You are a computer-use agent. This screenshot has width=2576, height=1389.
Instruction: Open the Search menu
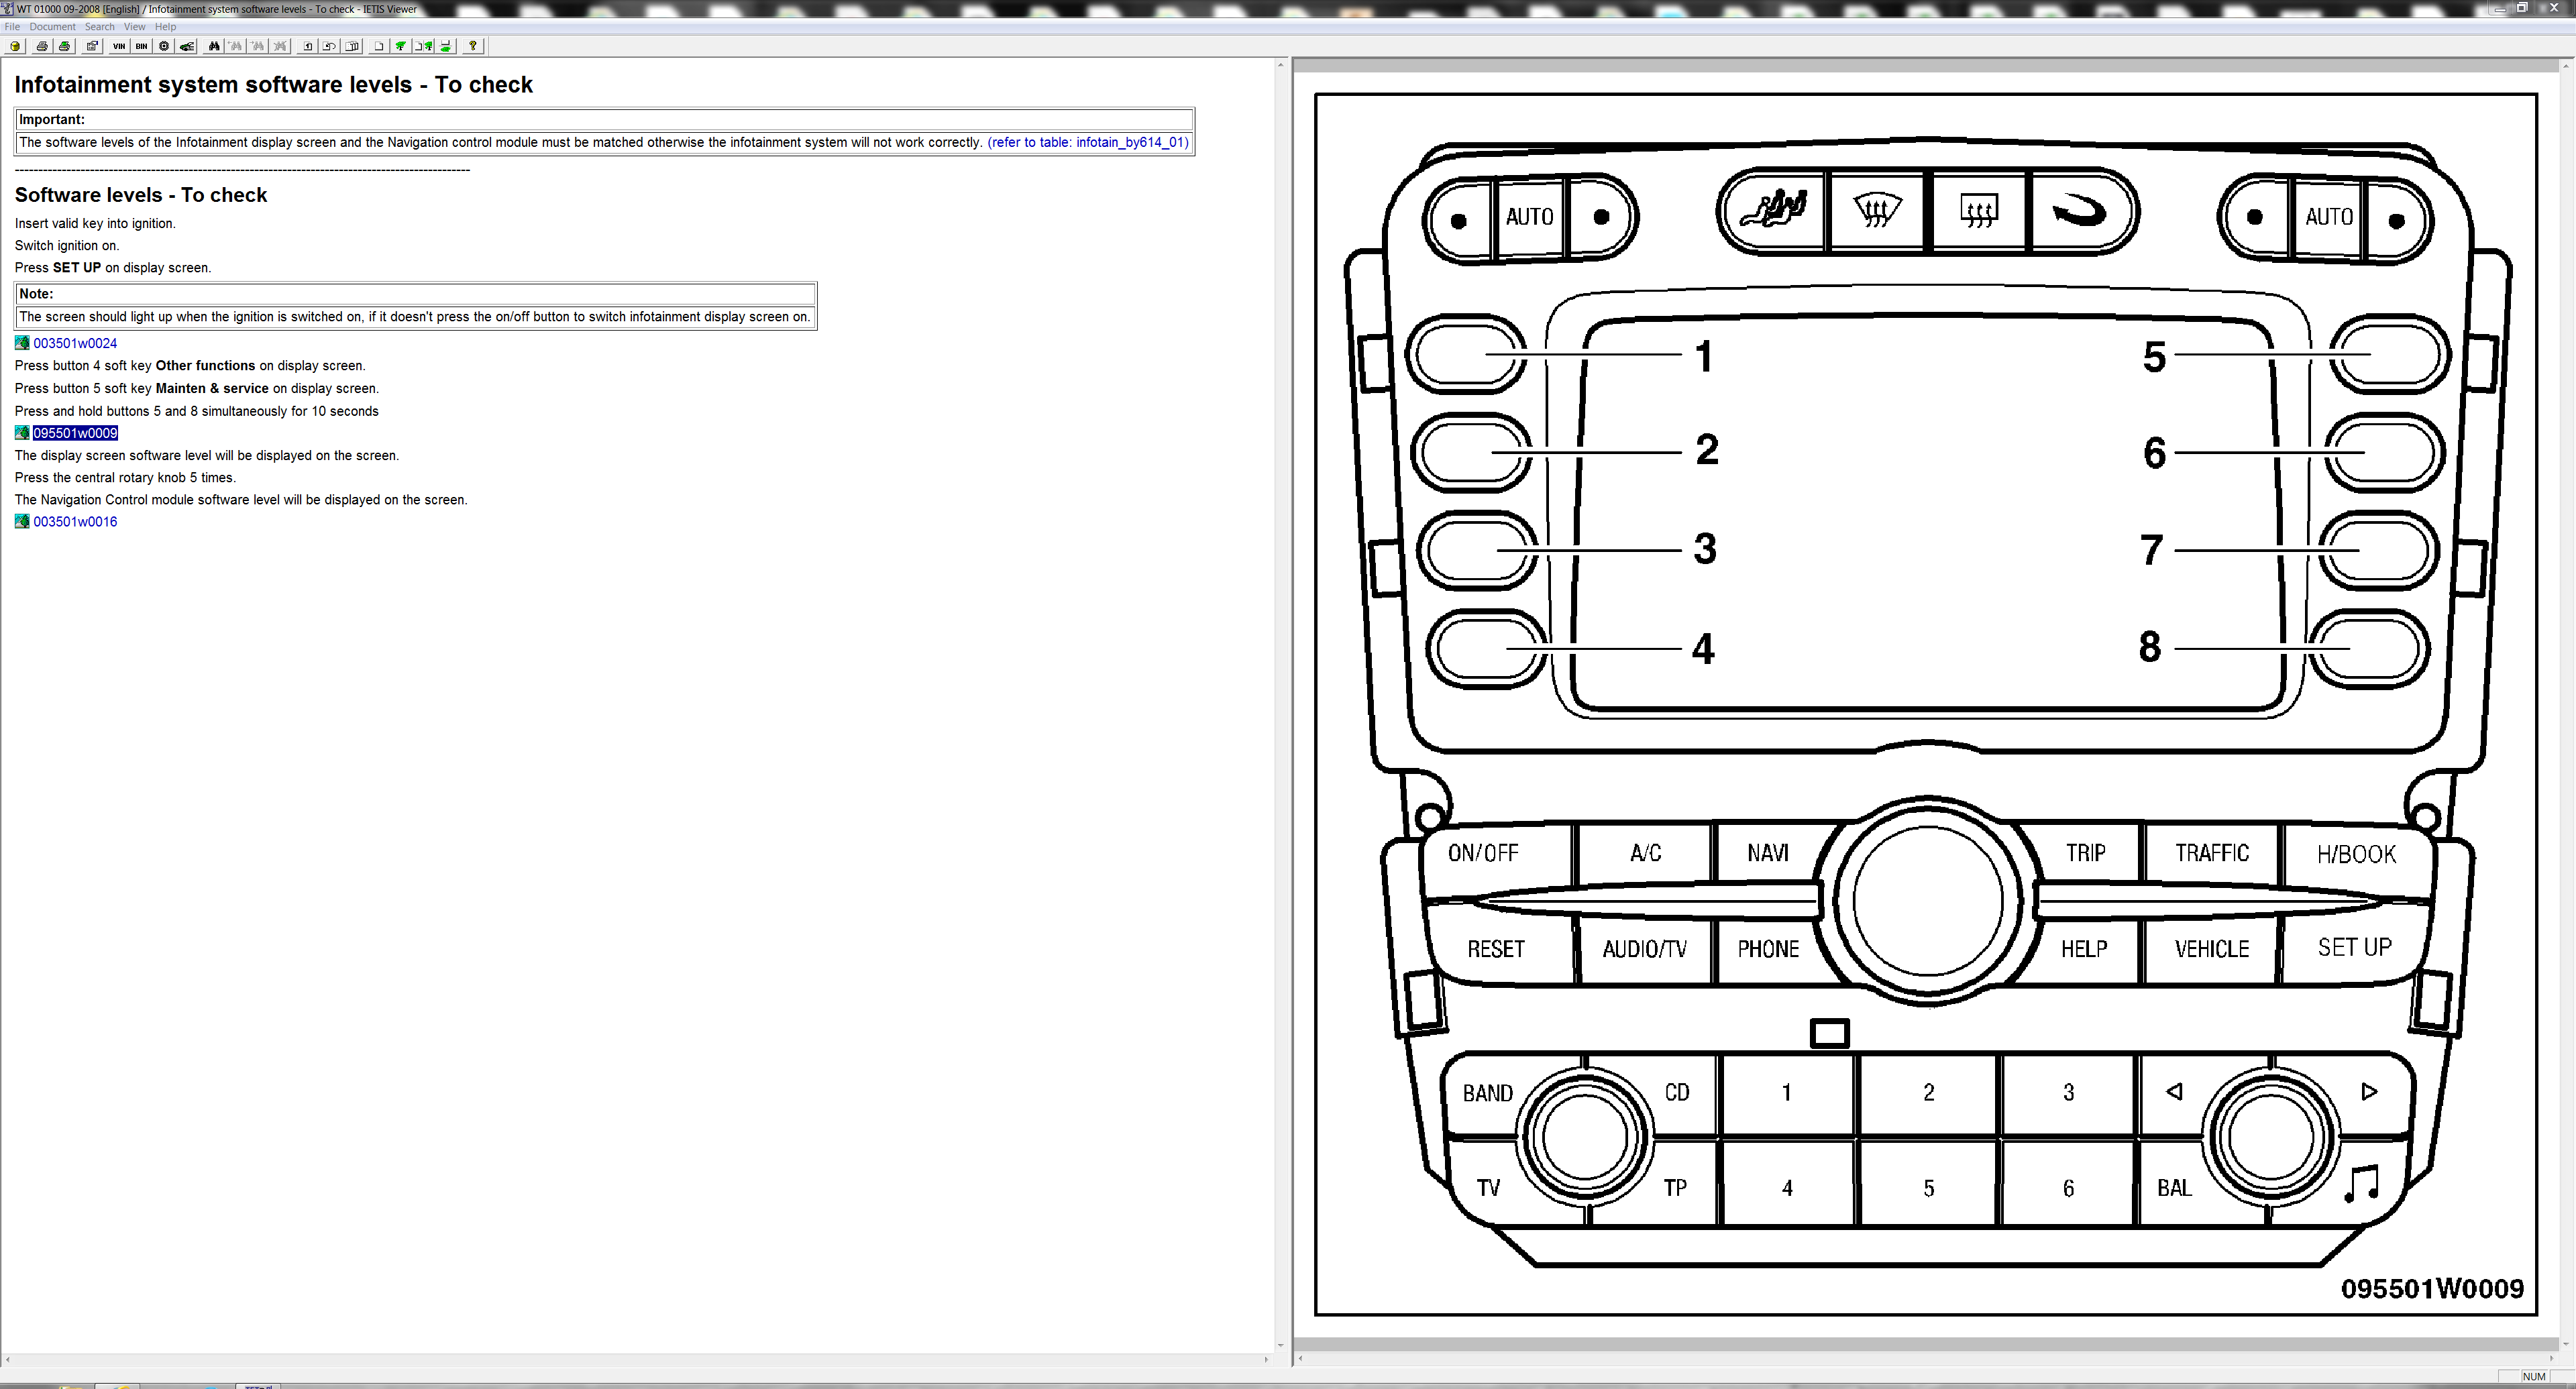99,27
